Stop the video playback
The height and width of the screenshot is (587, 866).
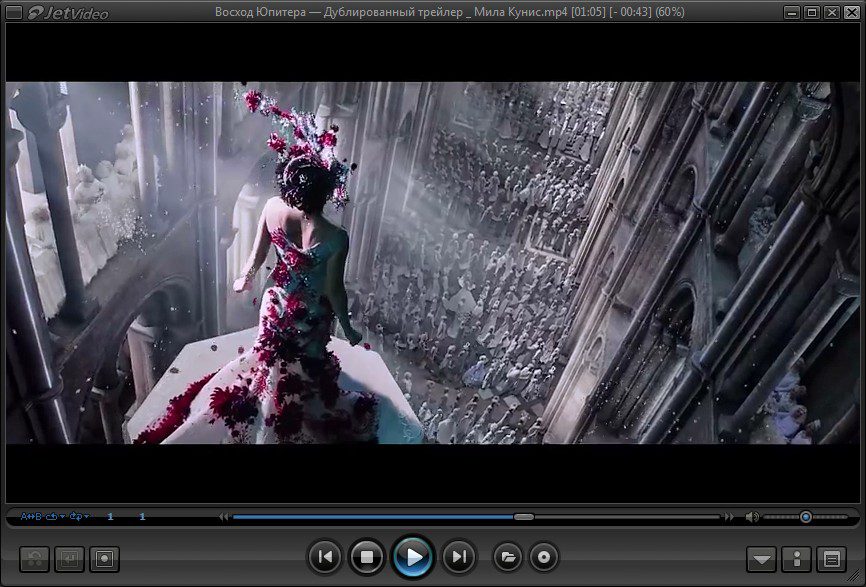pyautogui.click(x=367, y=557)
